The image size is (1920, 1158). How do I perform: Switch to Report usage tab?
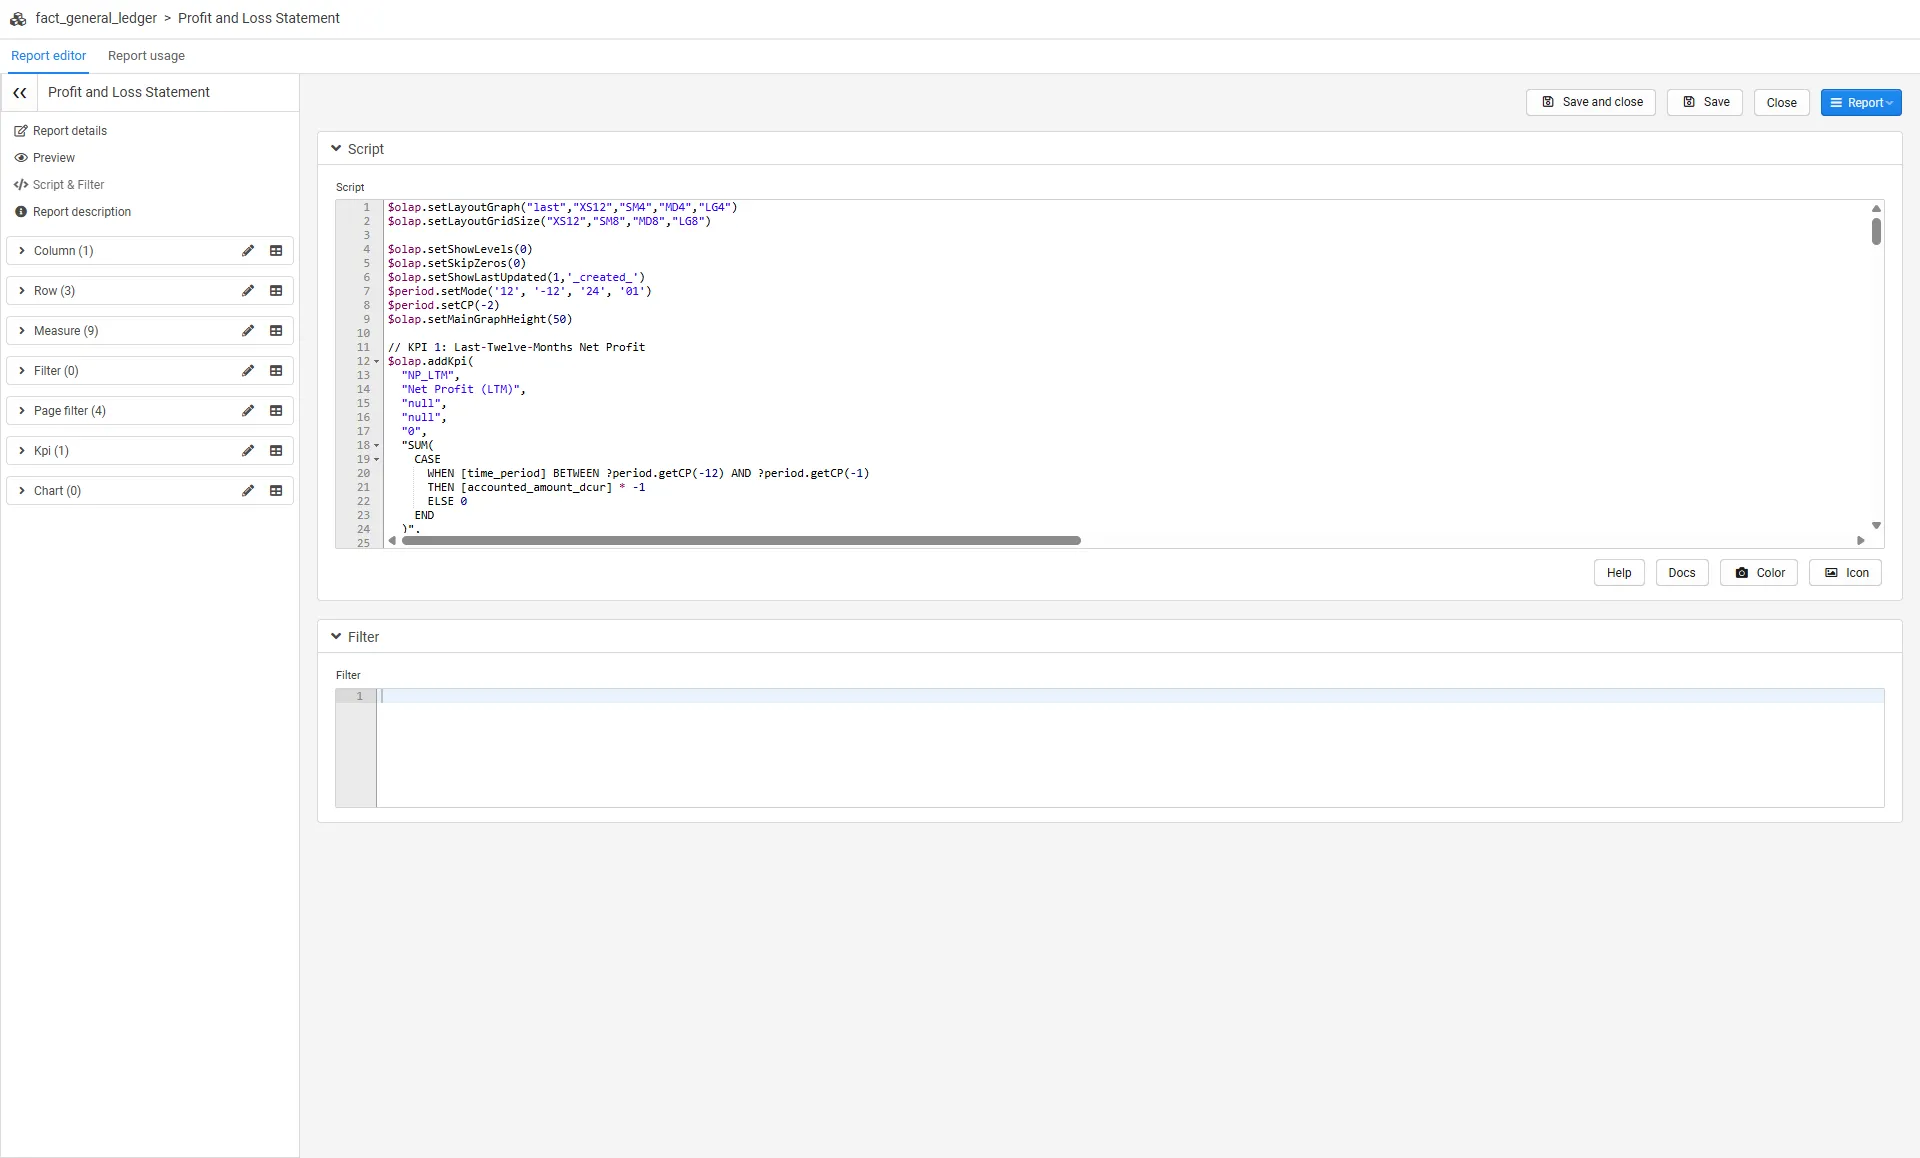(146, 56)
